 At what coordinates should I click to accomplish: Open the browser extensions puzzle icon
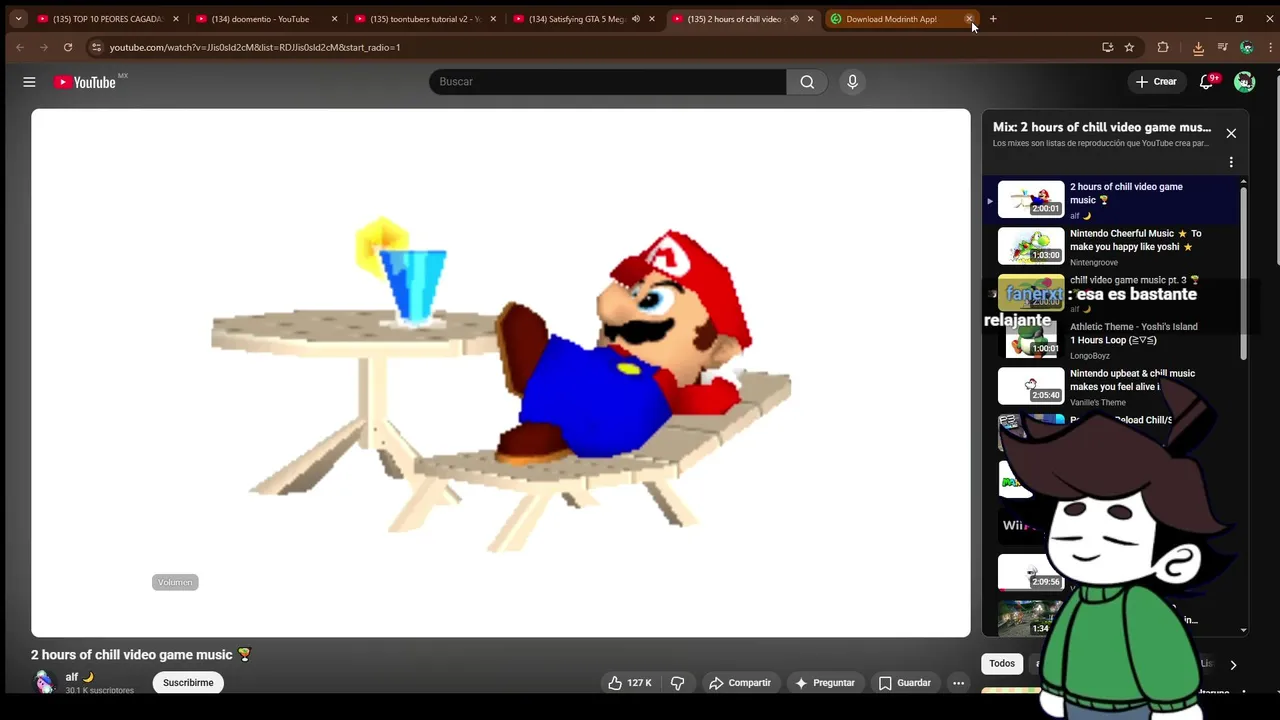coord(1163,47)
